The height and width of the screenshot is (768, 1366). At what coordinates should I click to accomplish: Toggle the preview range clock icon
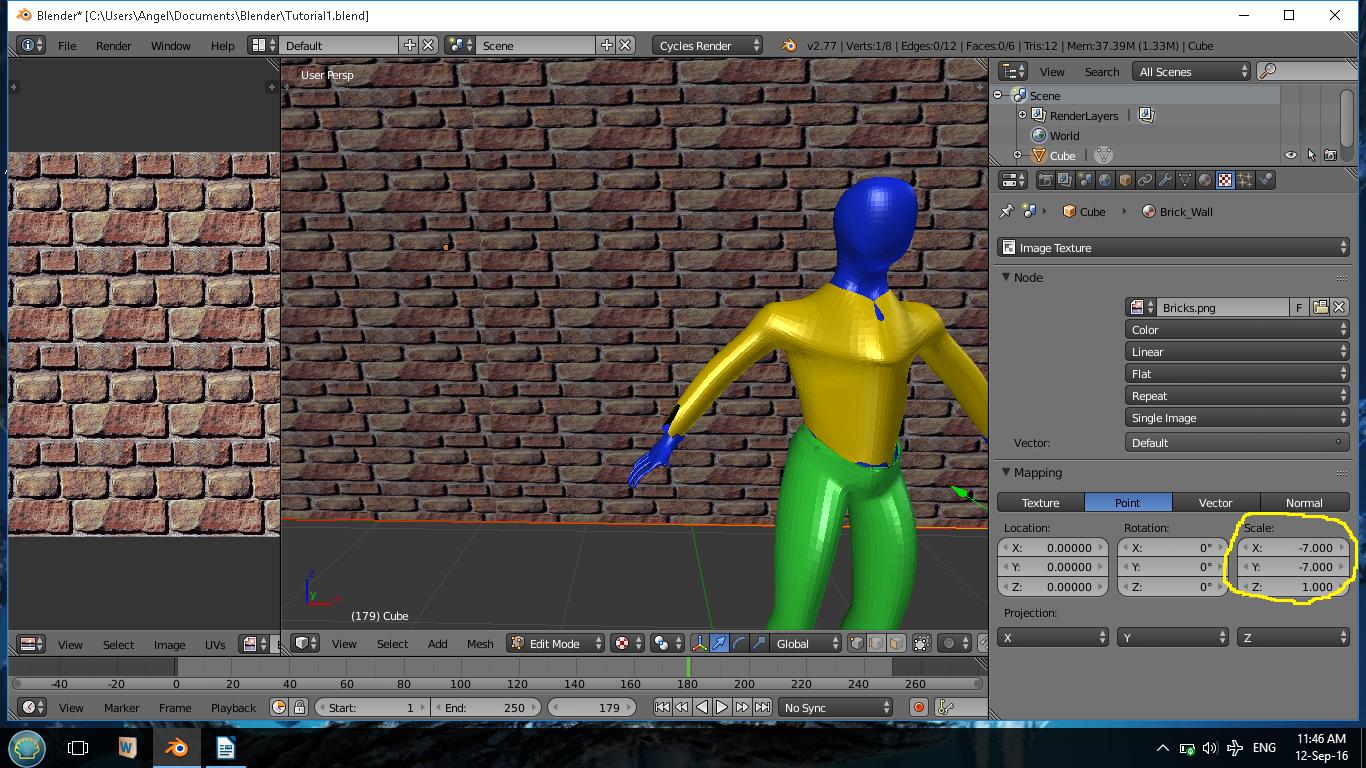point(279,708)
